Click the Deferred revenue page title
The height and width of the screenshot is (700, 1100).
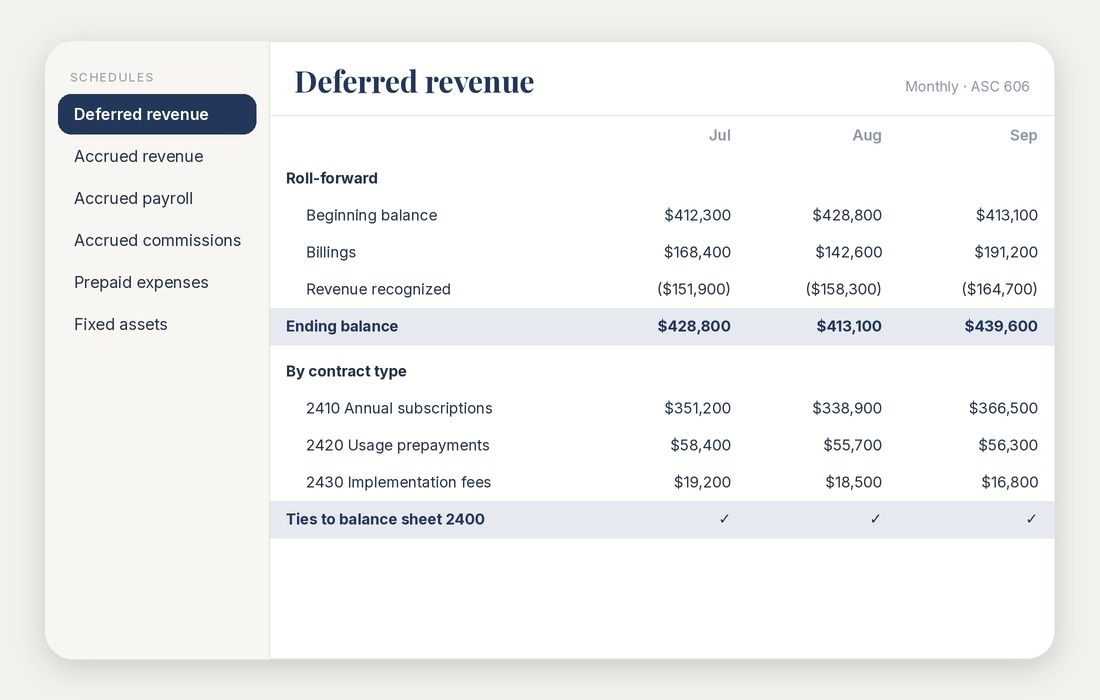[x=414, y=81]
